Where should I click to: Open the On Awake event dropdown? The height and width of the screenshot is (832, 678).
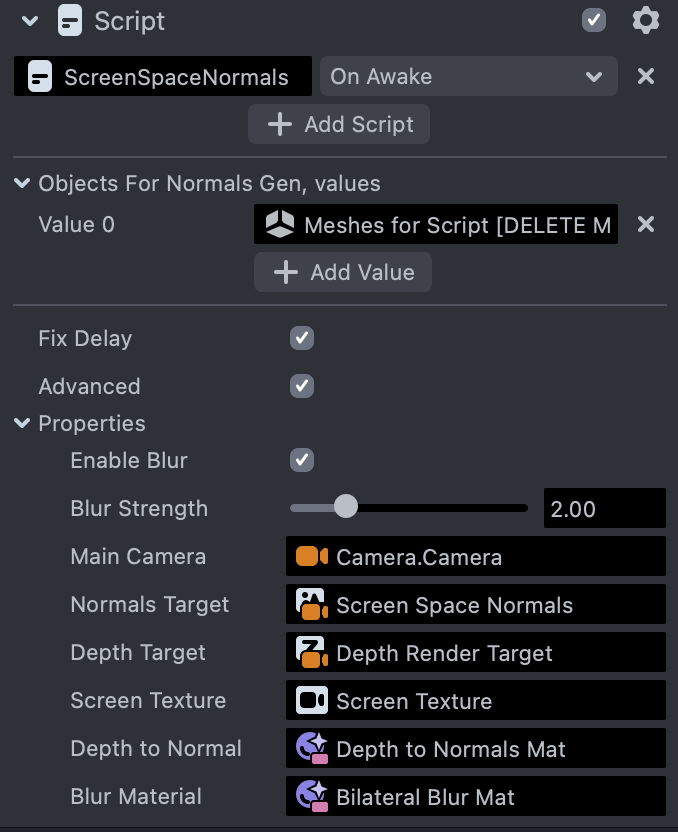pos(468,77)
